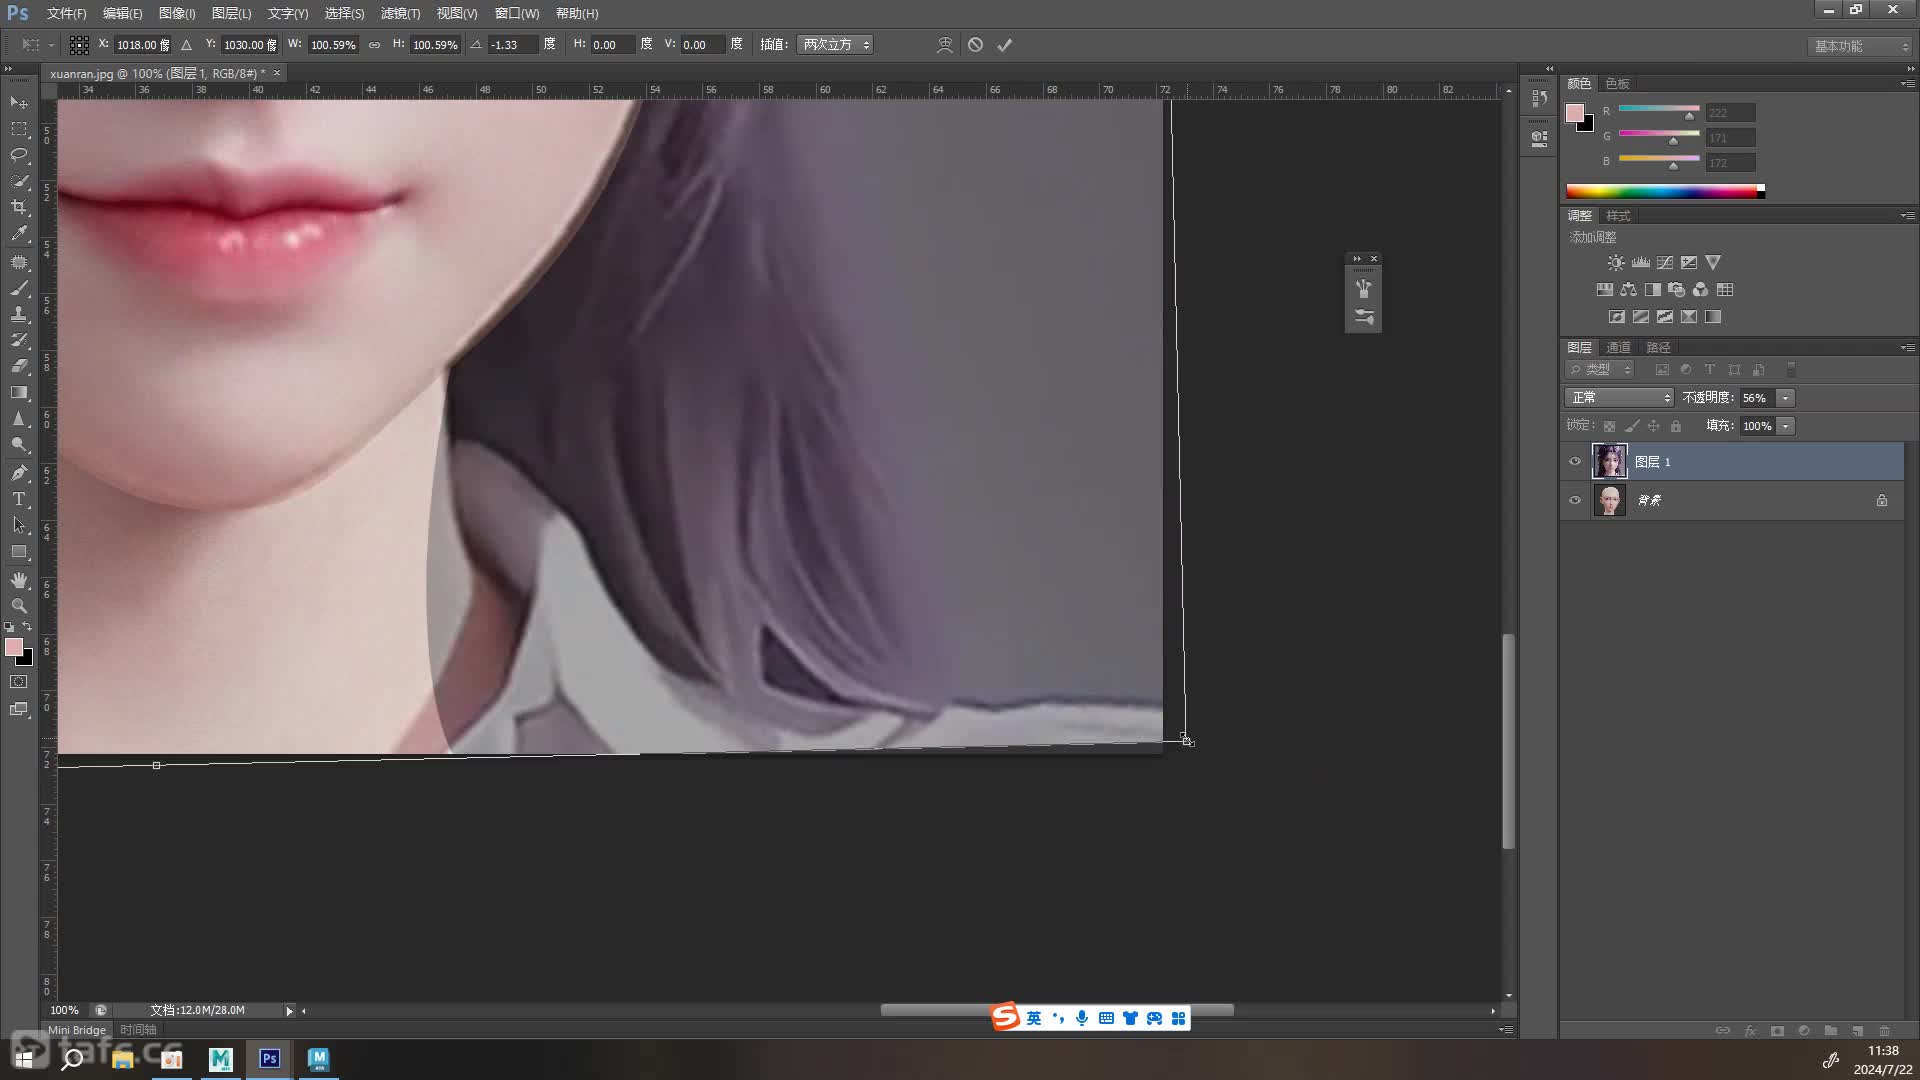The width and height of the screenshot is (1920, 1080).
Task: Switch to warp mode icon
Action: [x=944, y=45]
